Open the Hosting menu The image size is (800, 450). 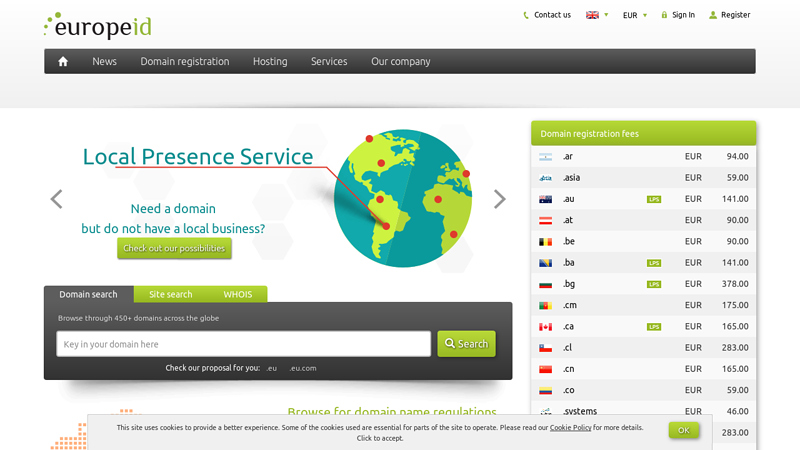(270, 61)
